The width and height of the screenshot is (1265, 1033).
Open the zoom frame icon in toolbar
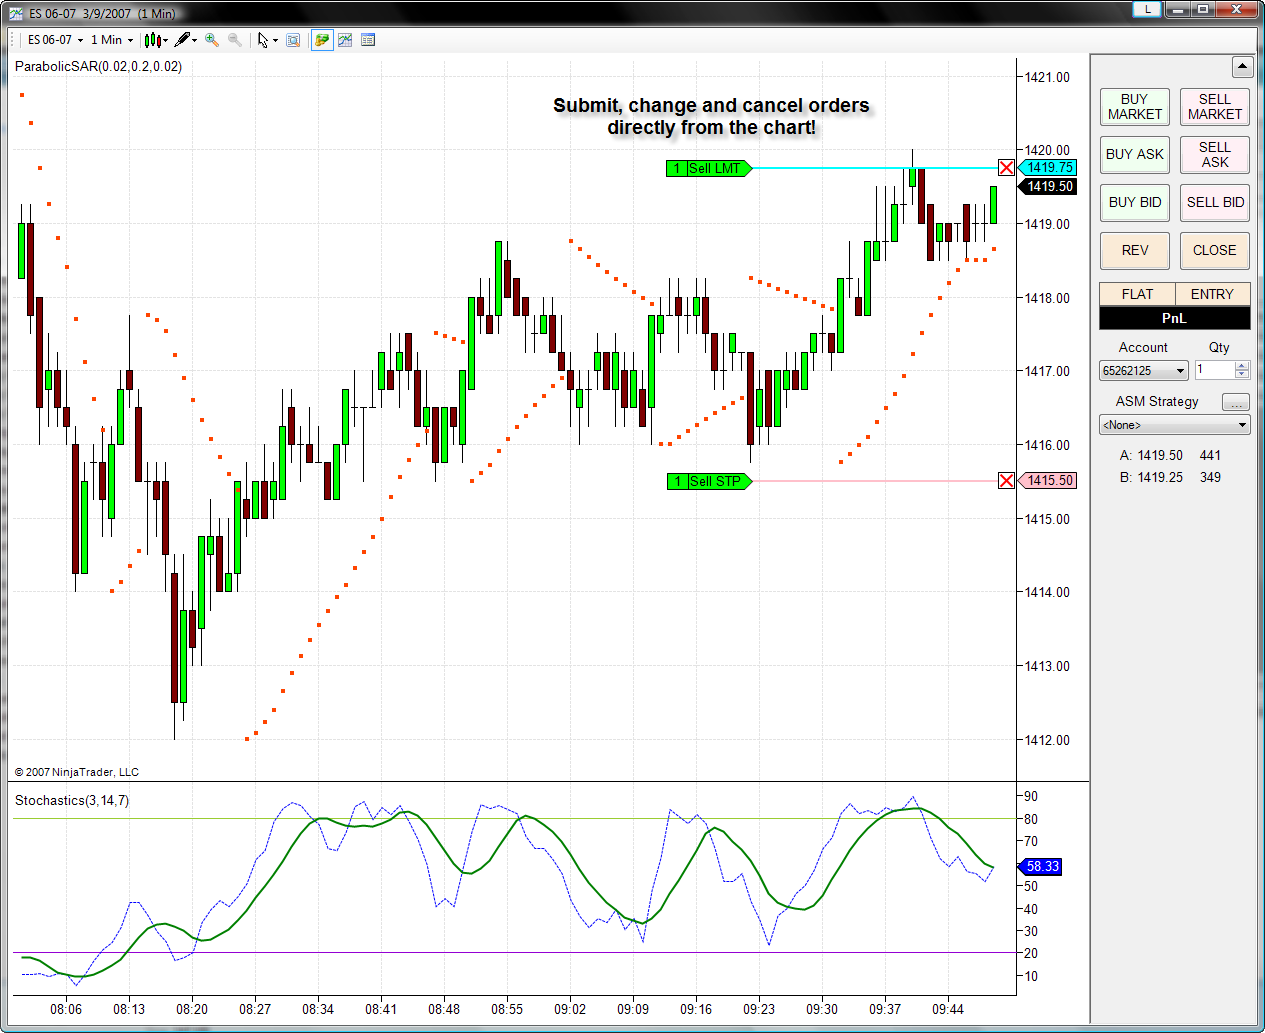293,40
